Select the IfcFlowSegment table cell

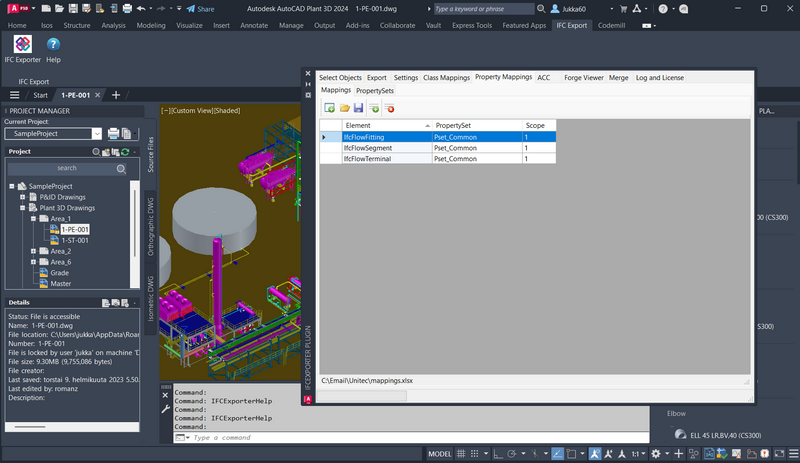(387, 148)
